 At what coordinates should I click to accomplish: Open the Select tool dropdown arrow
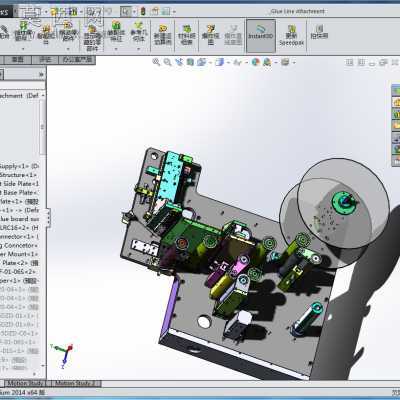tap(134, 12)
